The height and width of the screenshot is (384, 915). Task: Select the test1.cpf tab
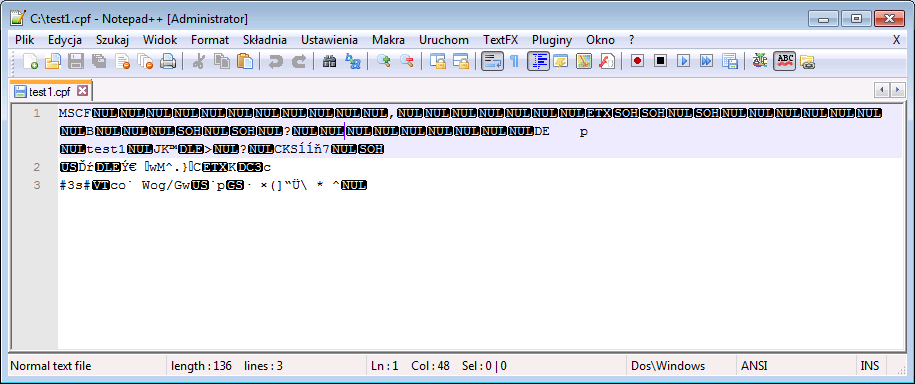[50, 92]
